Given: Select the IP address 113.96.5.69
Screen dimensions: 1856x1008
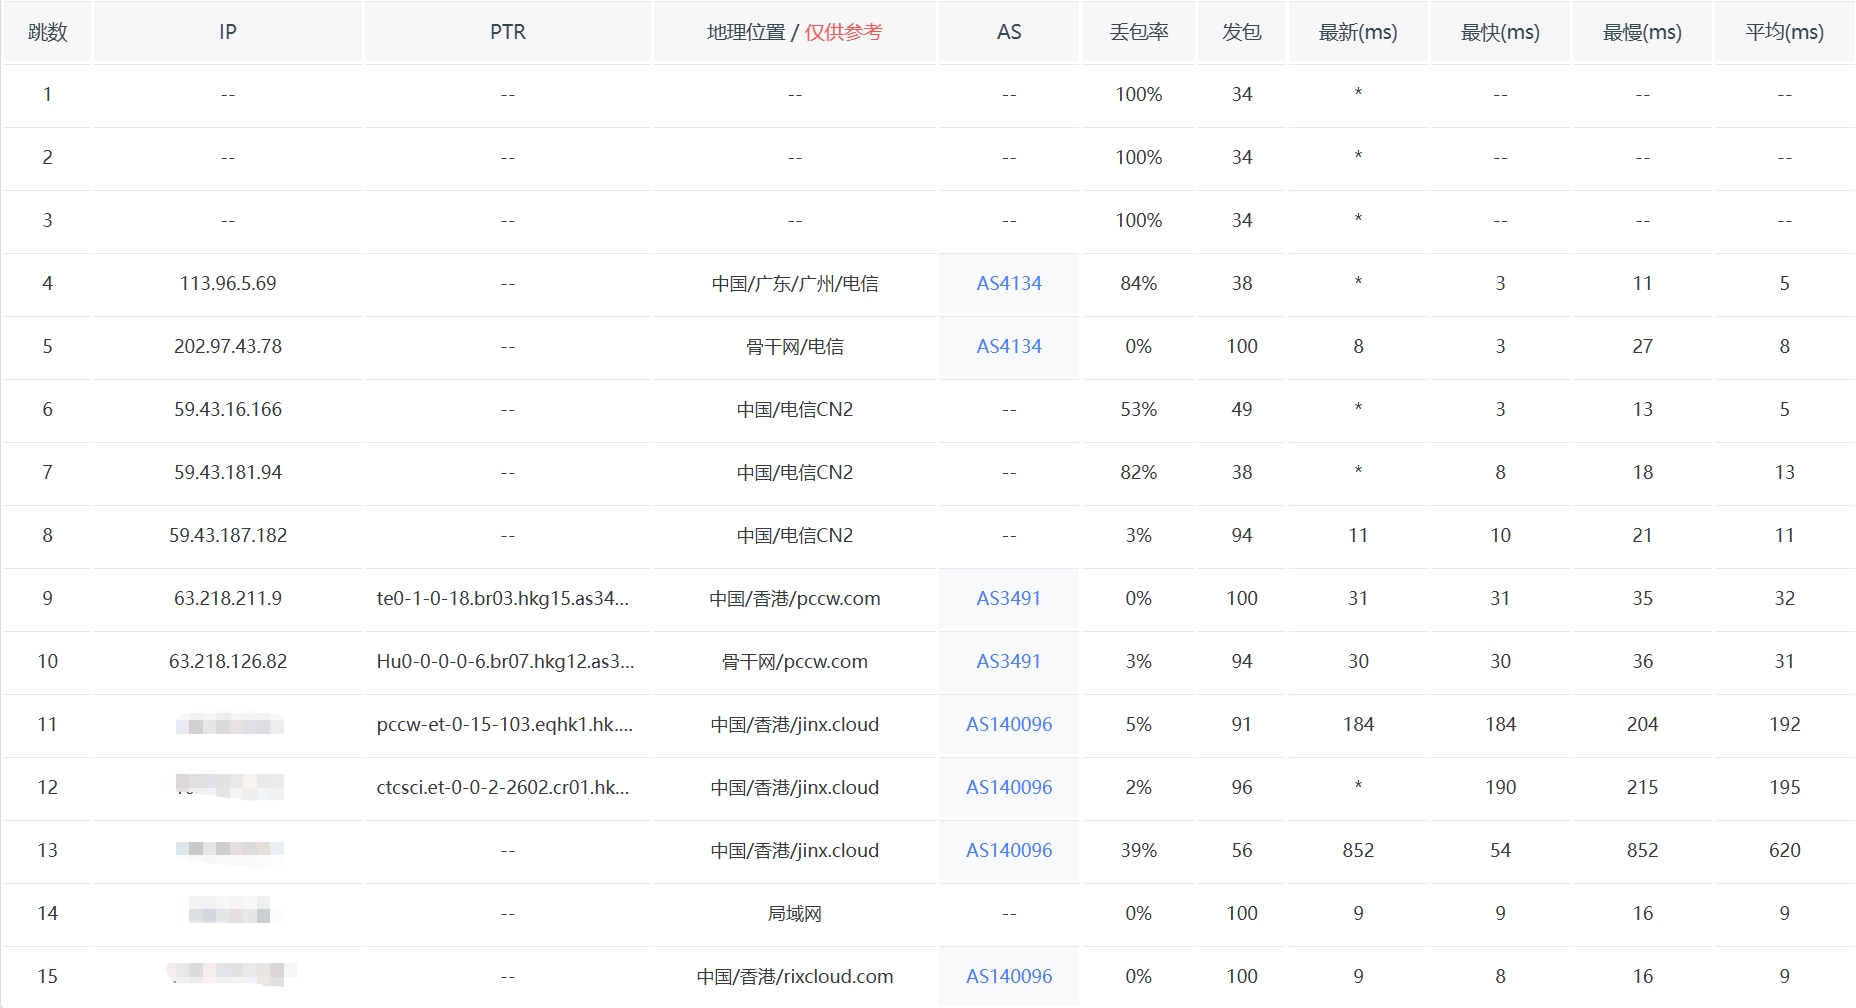Looking at the screenshot, I should [x=228, y=283].
